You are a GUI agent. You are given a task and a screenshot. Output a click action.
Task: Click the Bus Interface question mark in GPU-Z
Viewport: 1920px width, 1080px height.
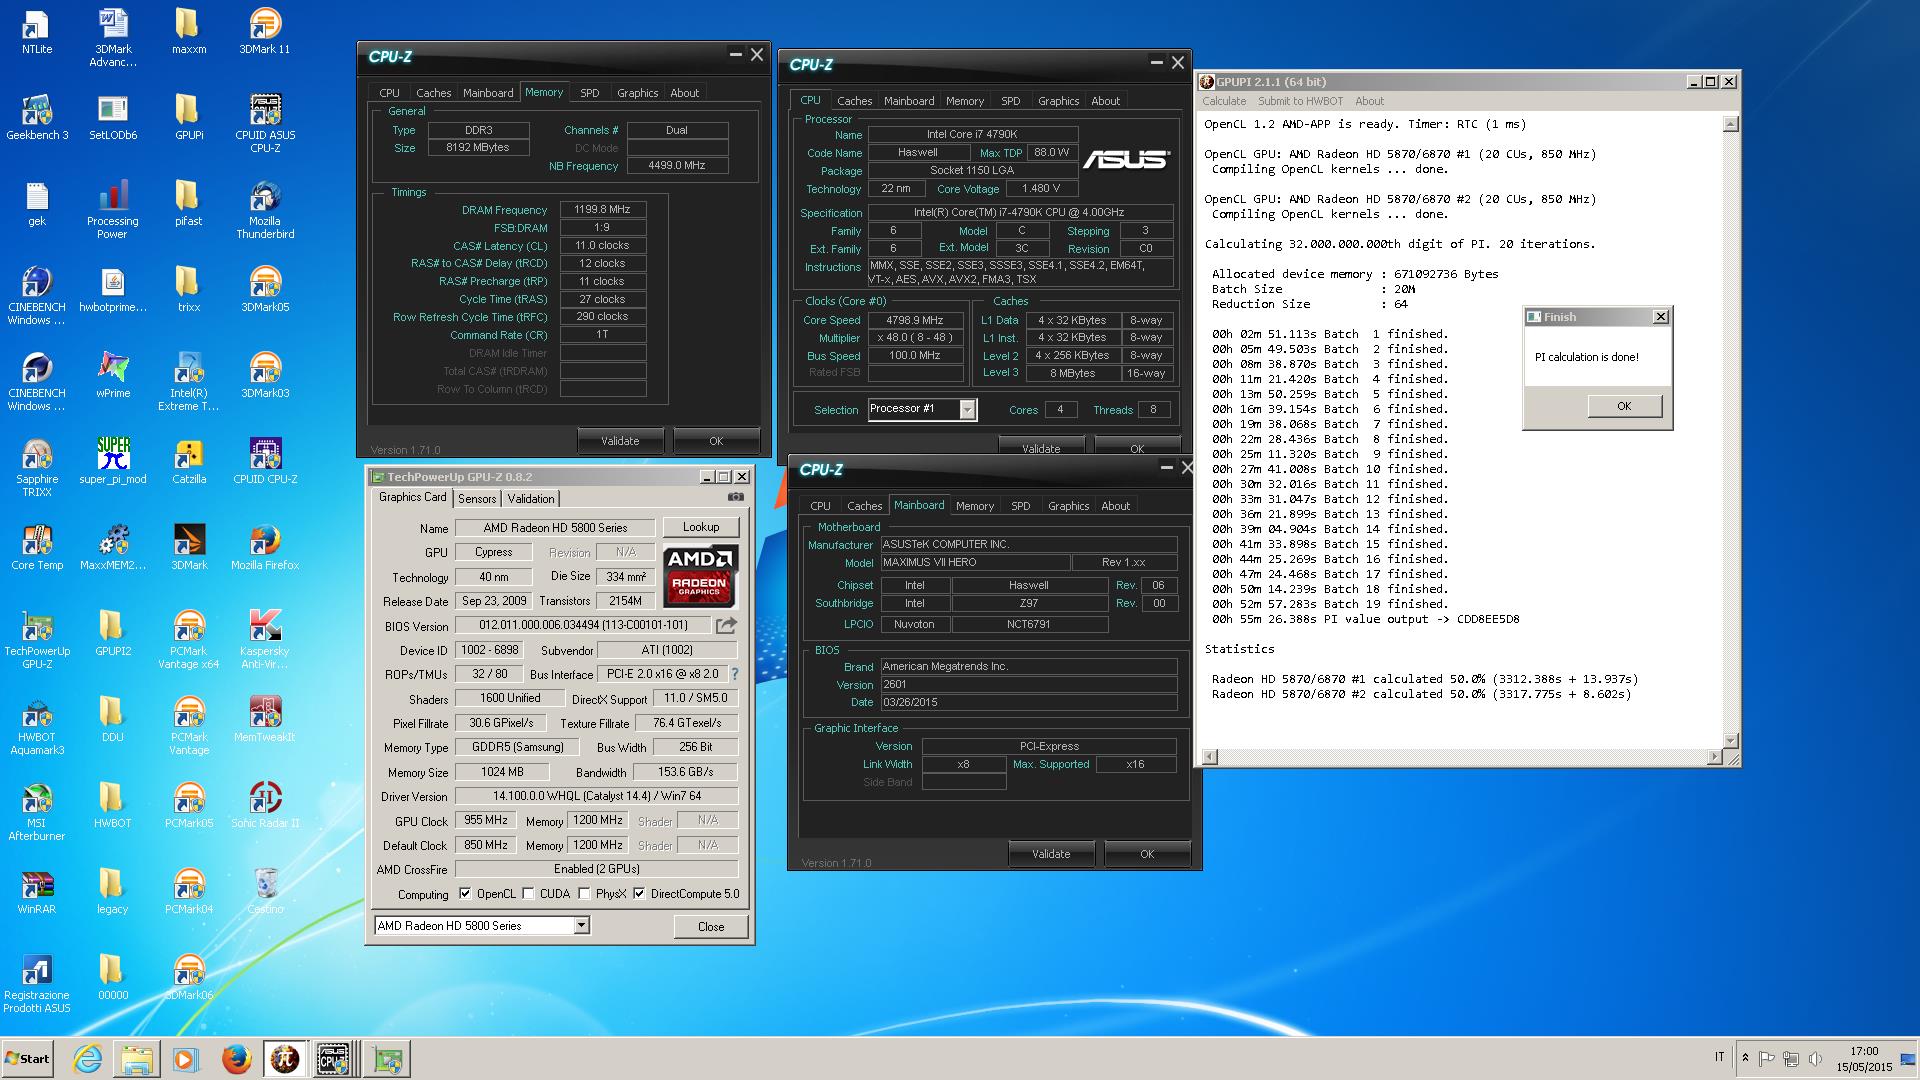click(x=735, y=674)
